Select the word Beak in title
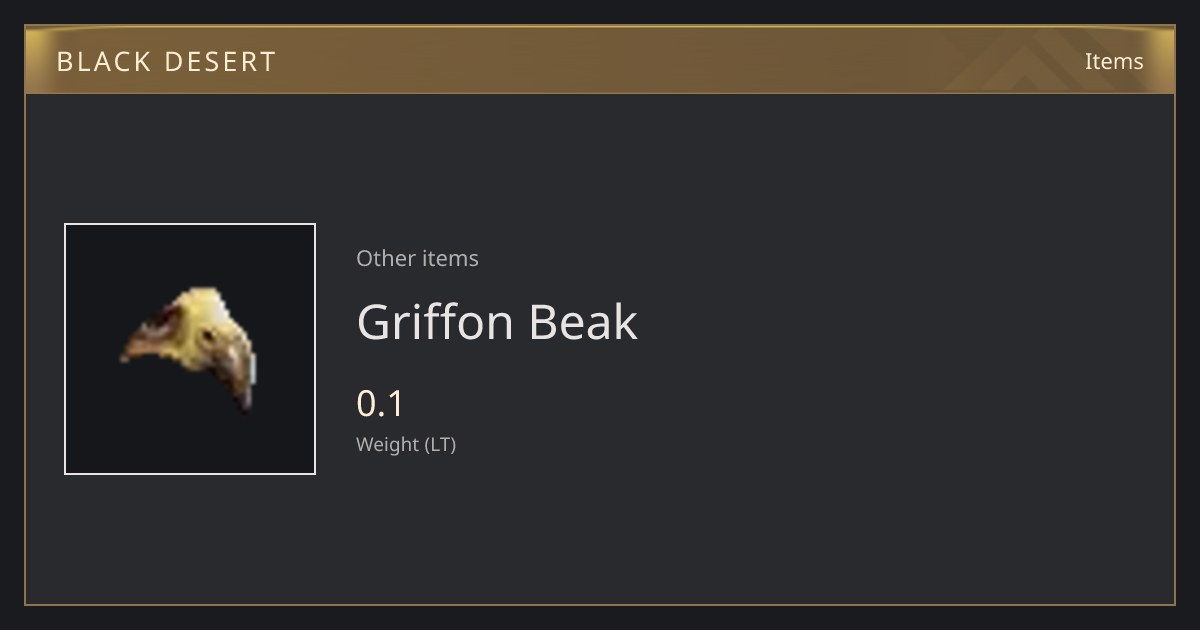The width and height of the screenshot is (1200, 630). pos(583,322)
